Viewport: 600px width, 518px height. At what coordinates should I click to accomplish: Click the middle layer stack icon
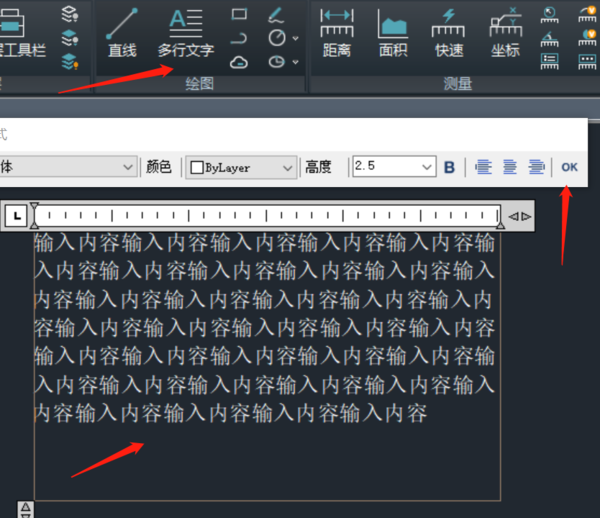point(70,38)
